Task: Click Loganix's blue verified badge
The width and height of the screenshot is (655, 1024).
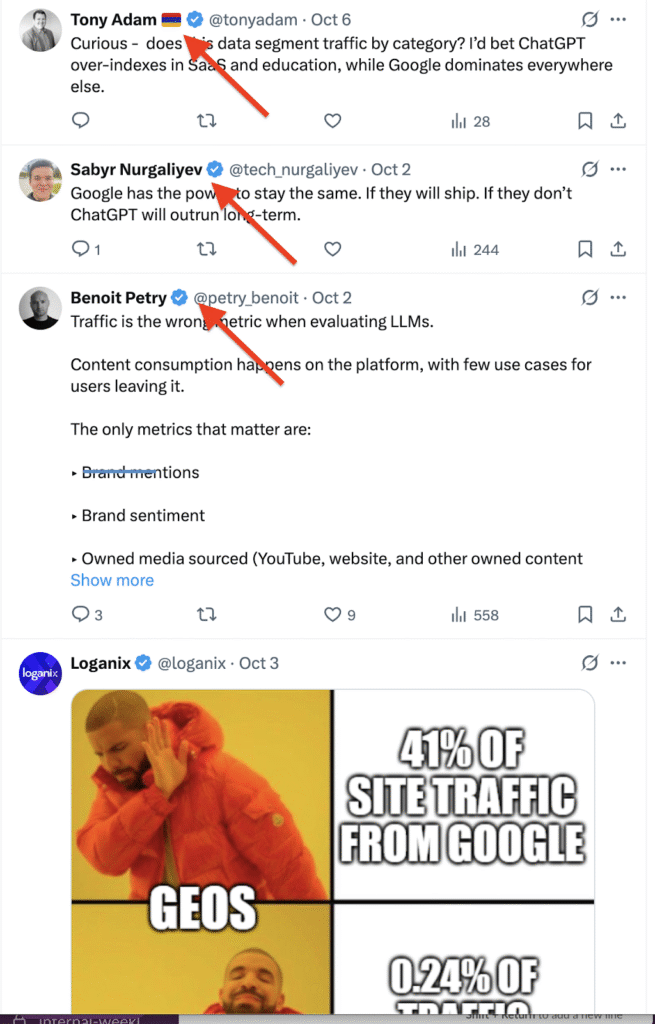Action: tap(142, 662)
